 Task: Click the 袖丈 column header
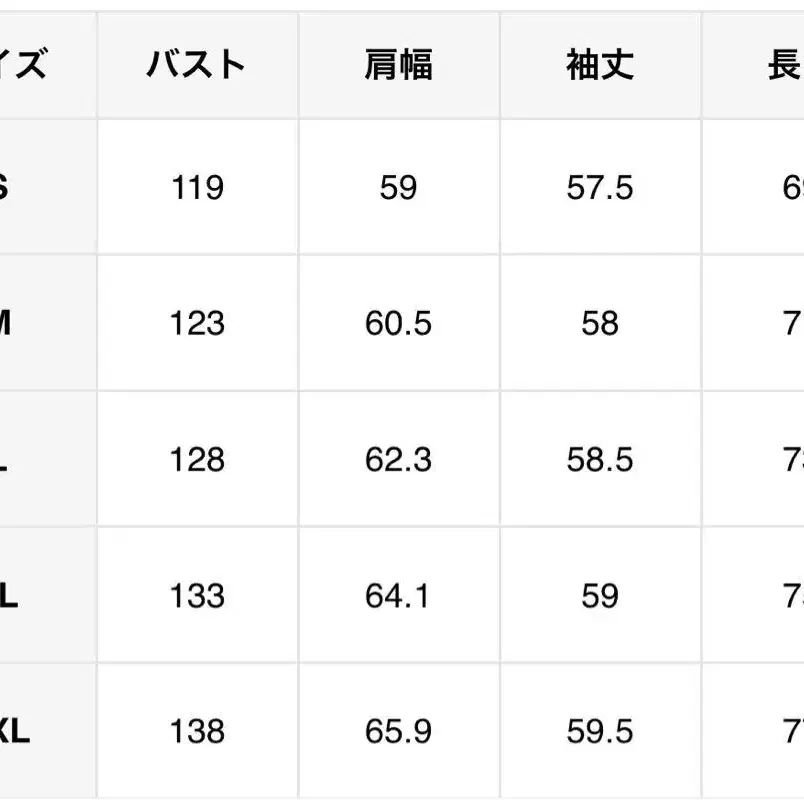coord(600,66)
